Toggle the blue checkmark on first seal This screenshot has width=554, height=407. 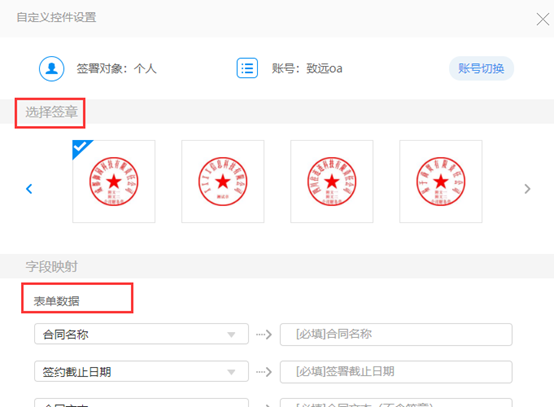[81, 148]
